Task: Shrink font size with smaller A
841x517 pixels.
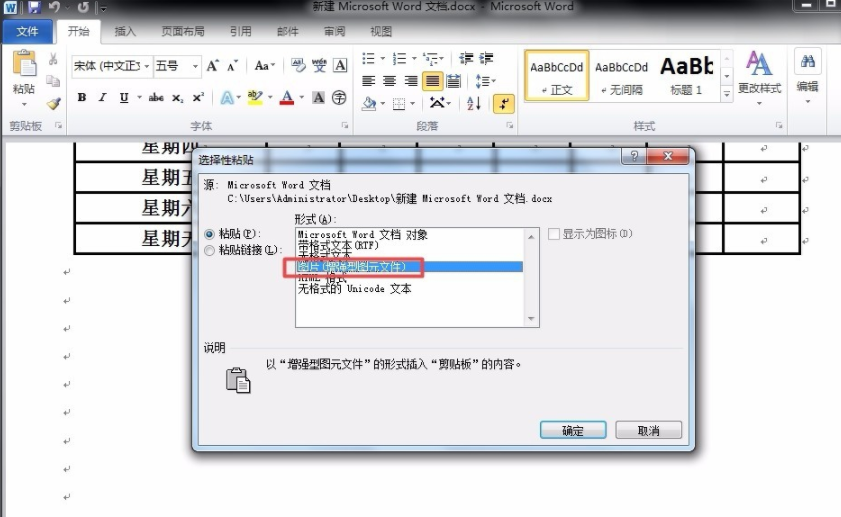Action: 232,65
